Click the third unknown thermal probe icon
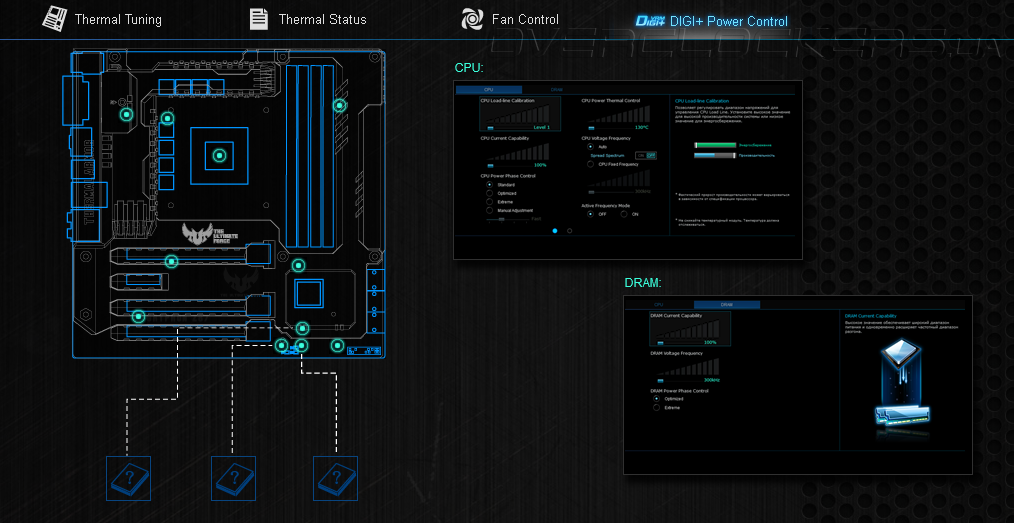 point(336,478)
